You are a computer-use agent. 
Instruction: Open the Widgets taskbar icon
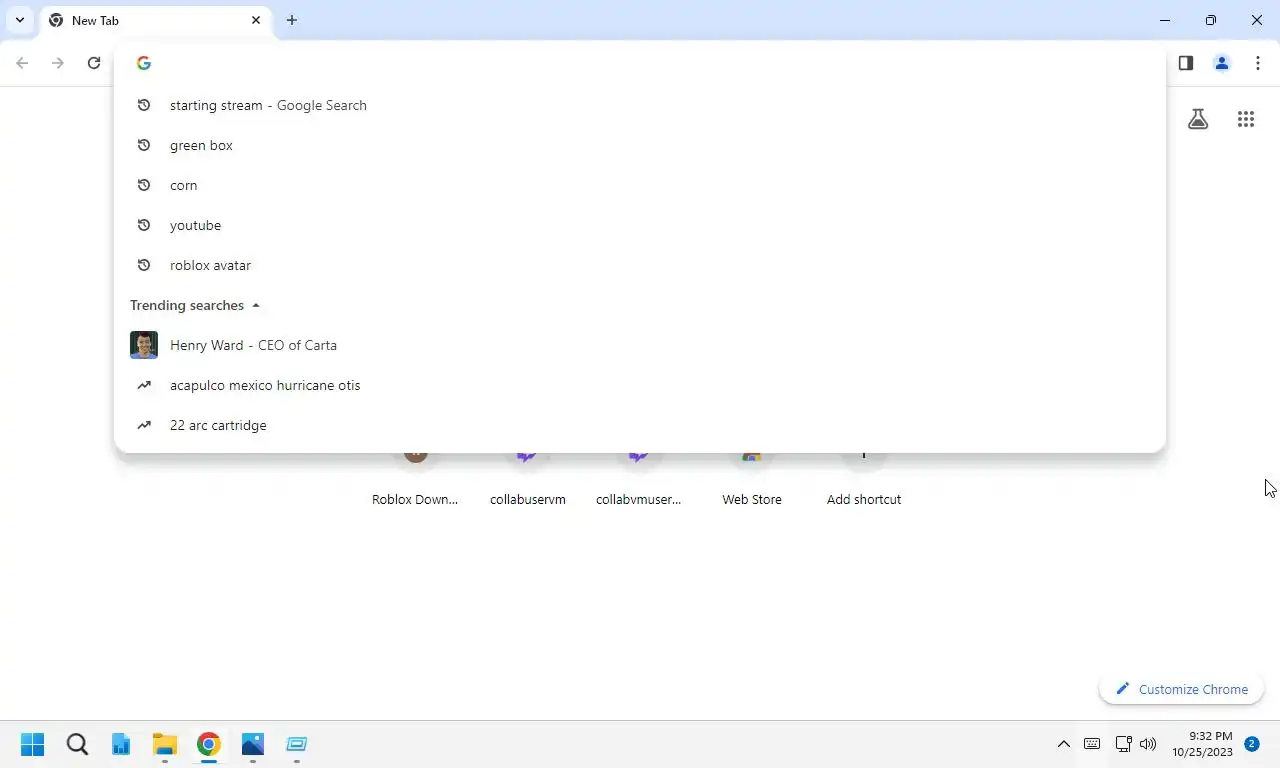pos(121,744)
